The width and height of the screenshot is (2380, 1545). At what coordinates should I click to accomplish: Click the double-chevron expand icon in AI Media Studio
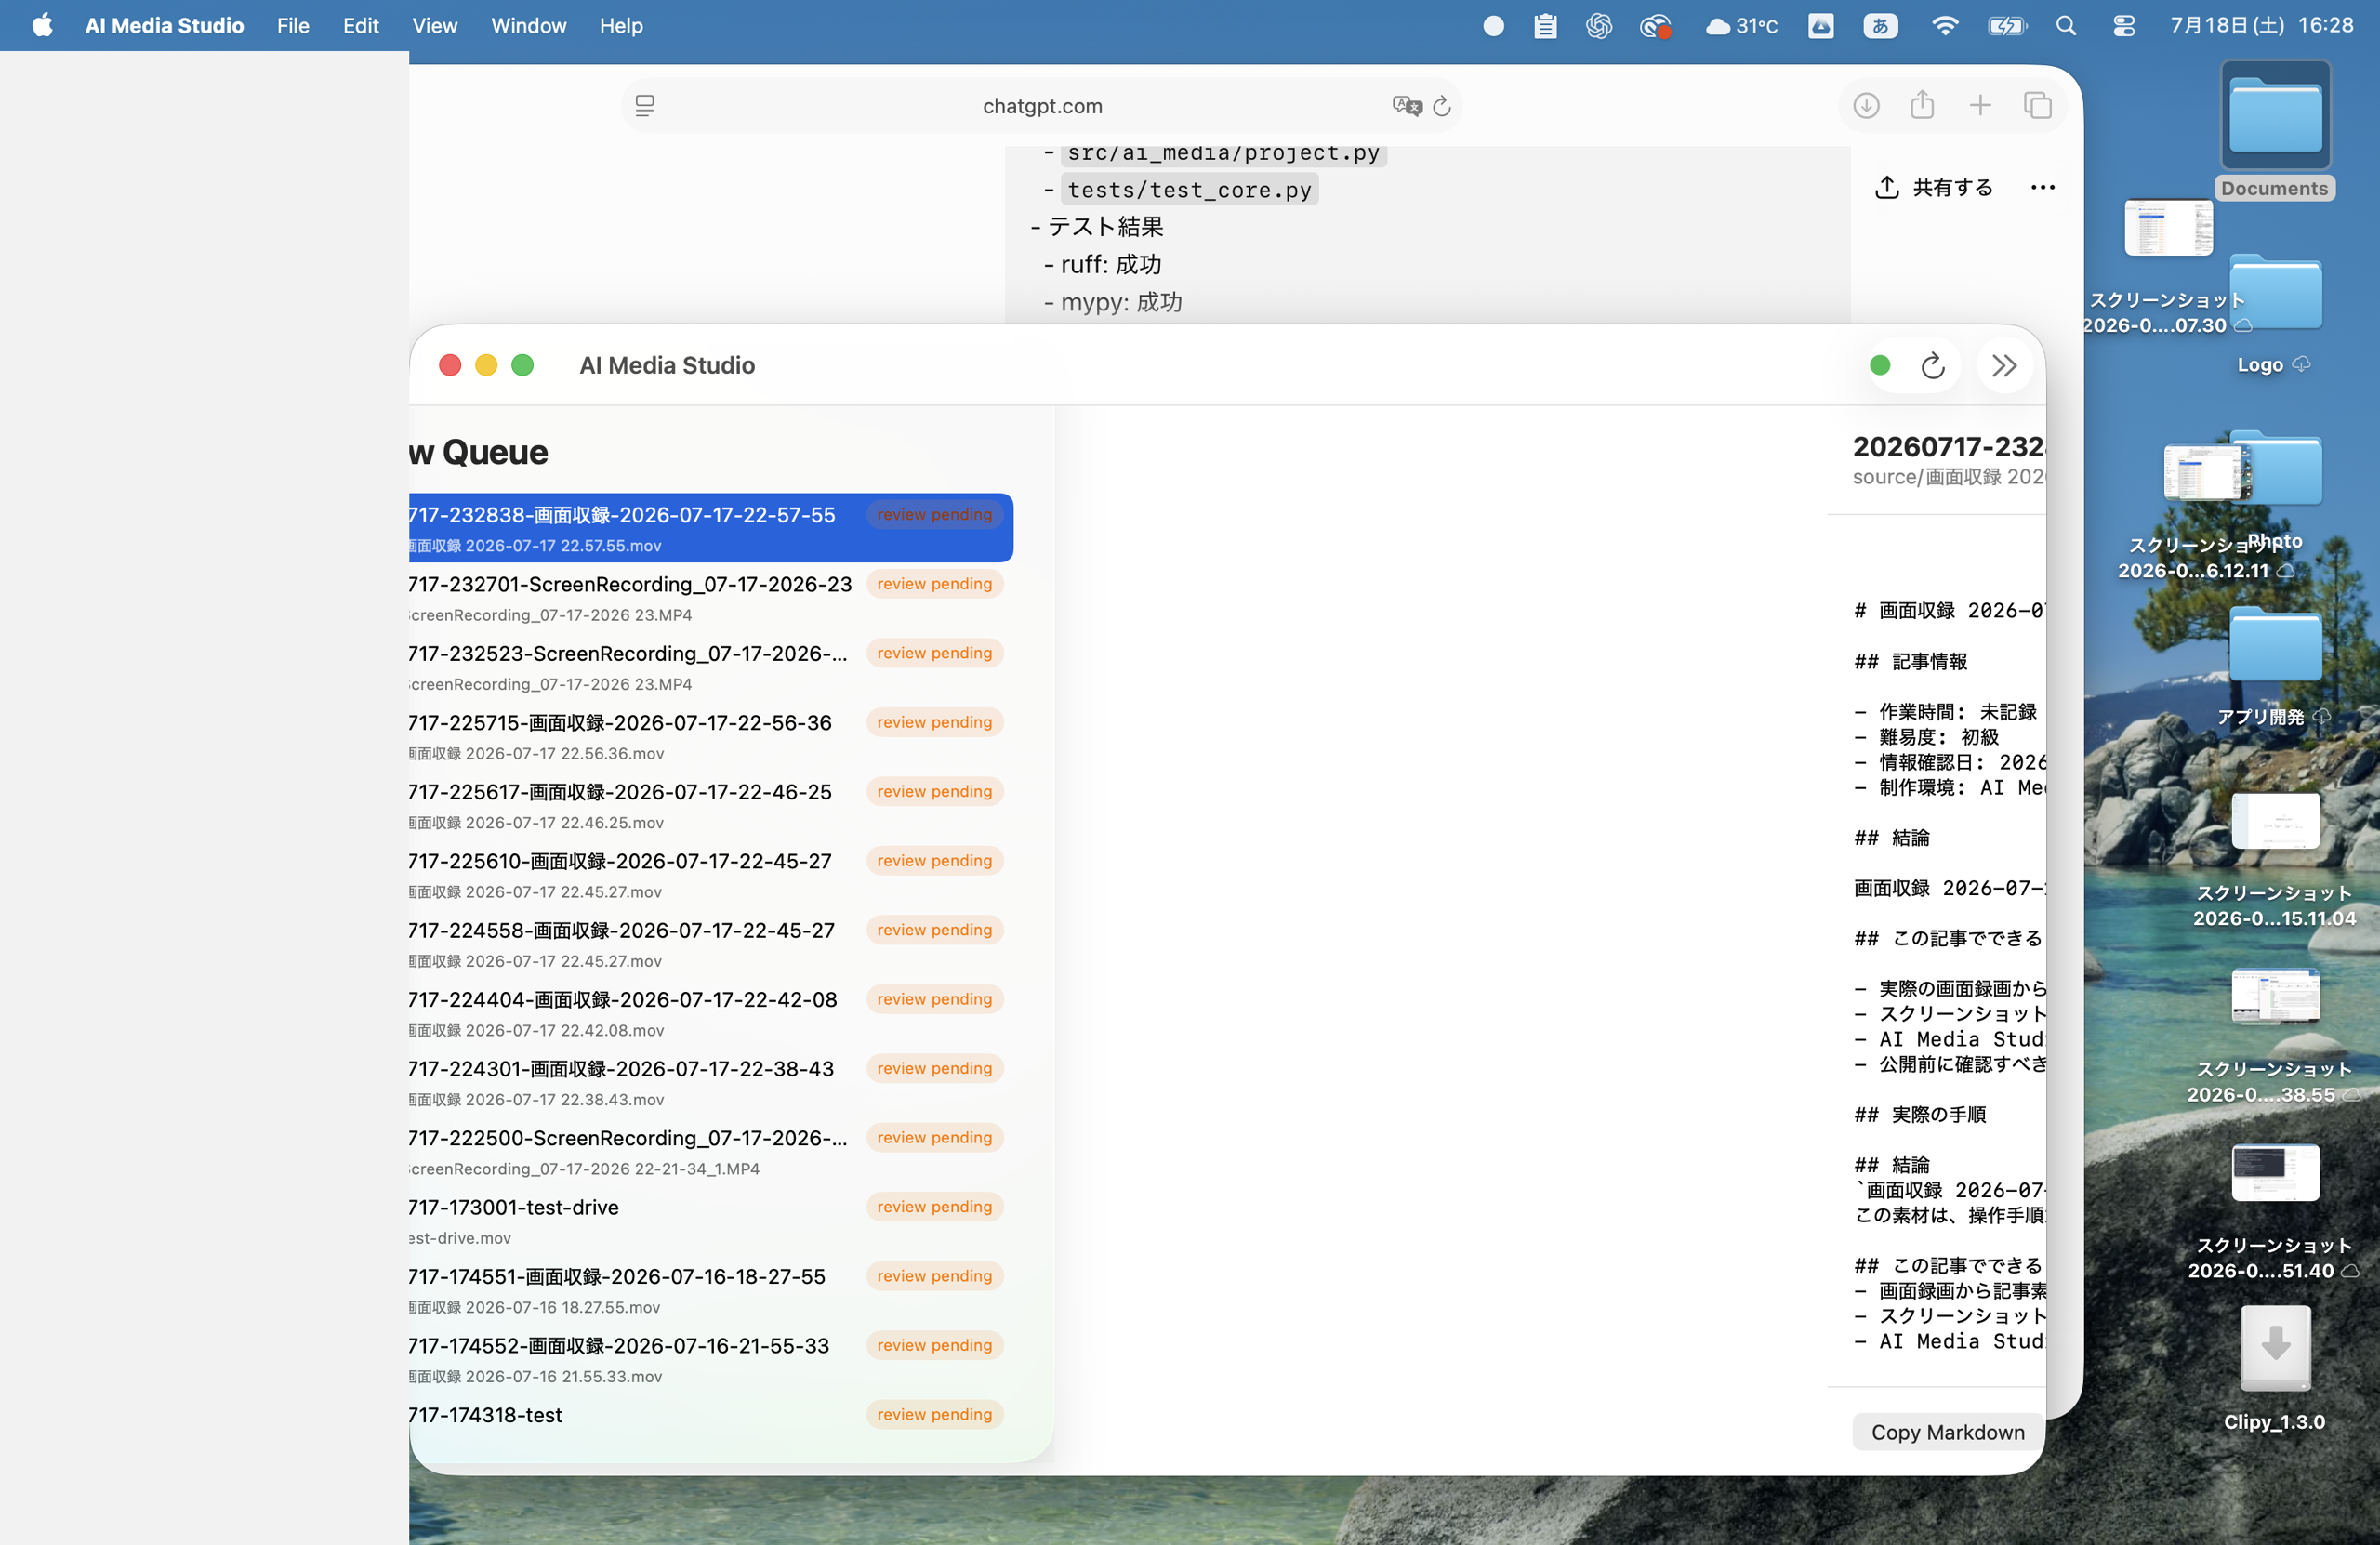2004,366
